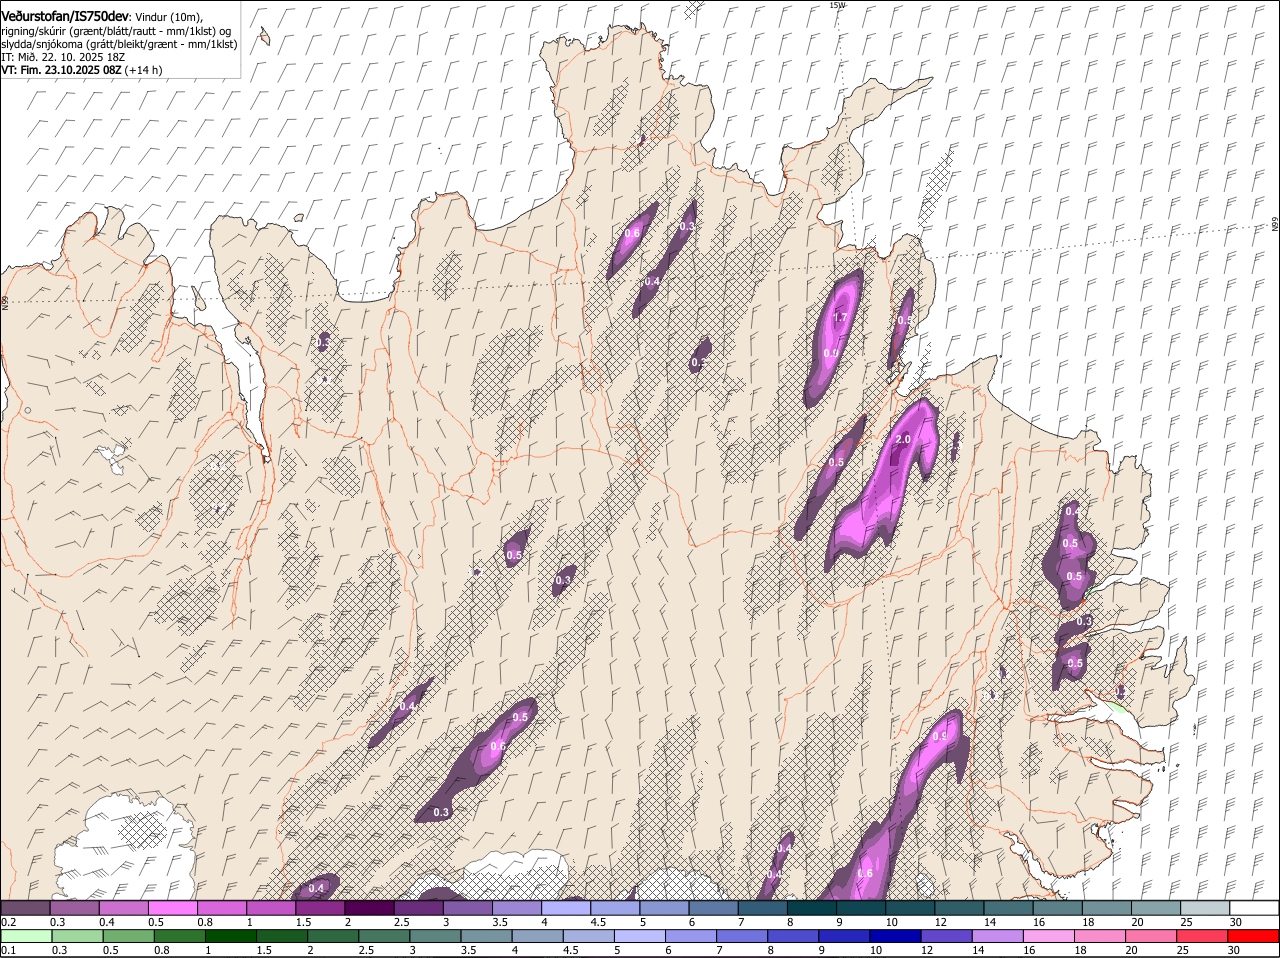Click the 15W meridian label at map top
The image size is (1280, 958).
(x=837, y=5)
